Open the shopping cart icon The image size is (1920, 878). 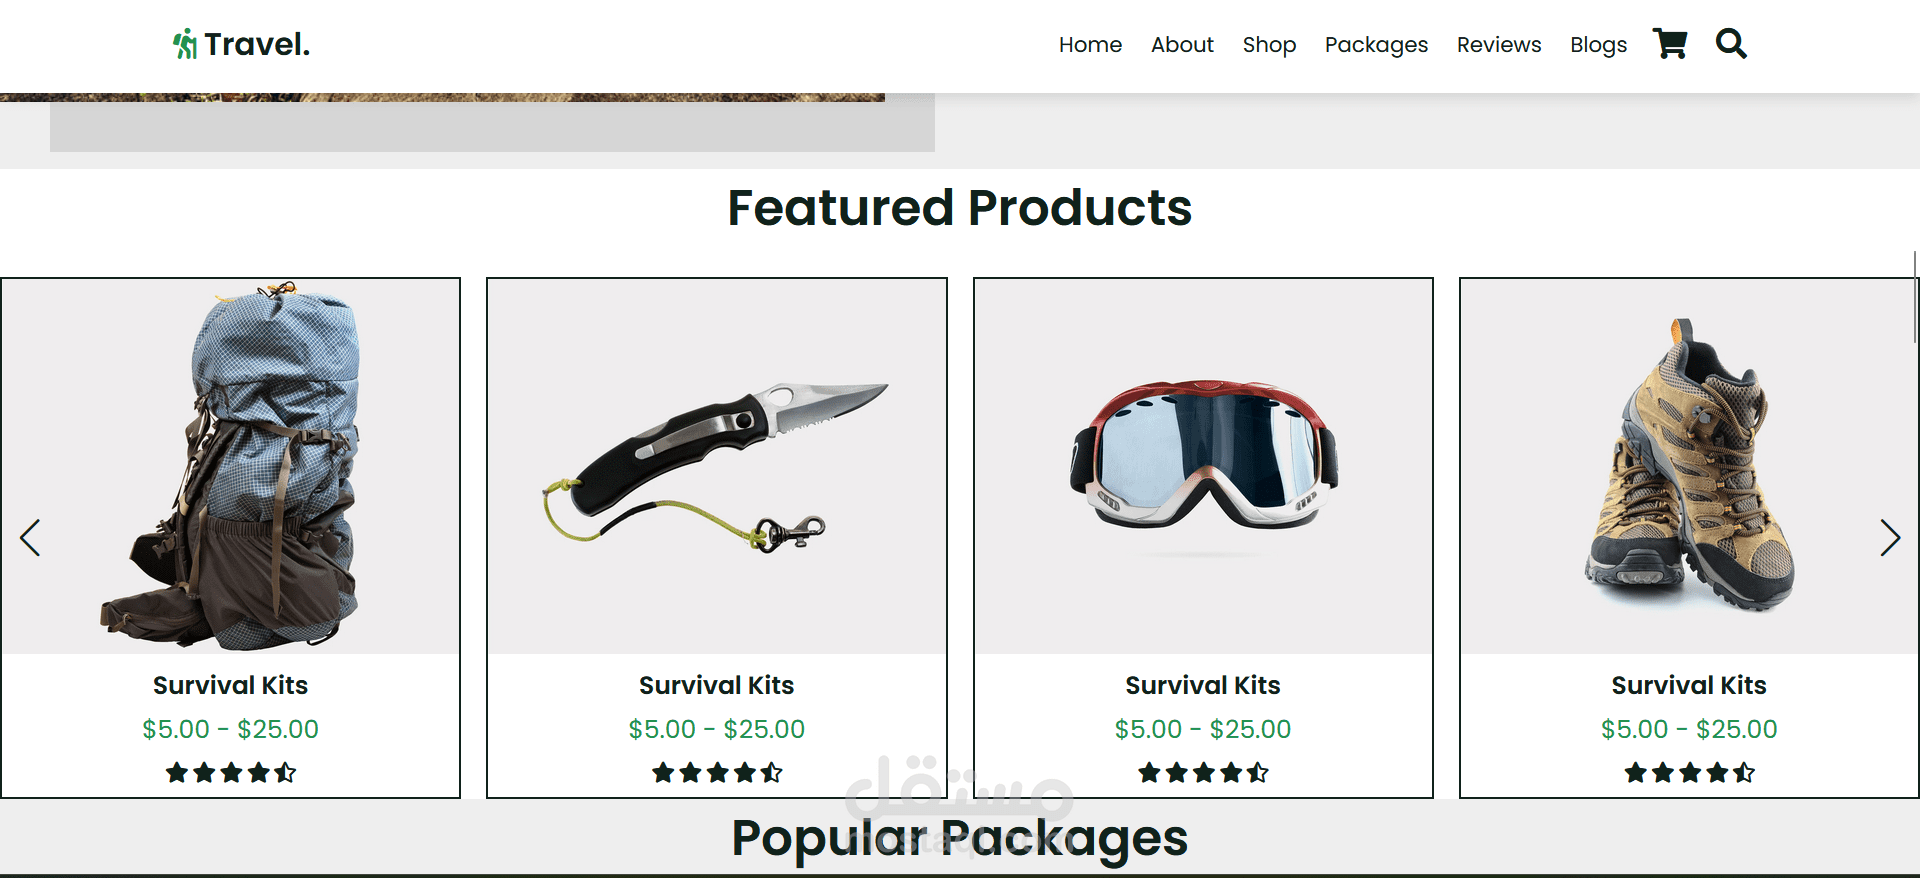click(1670, 44)
